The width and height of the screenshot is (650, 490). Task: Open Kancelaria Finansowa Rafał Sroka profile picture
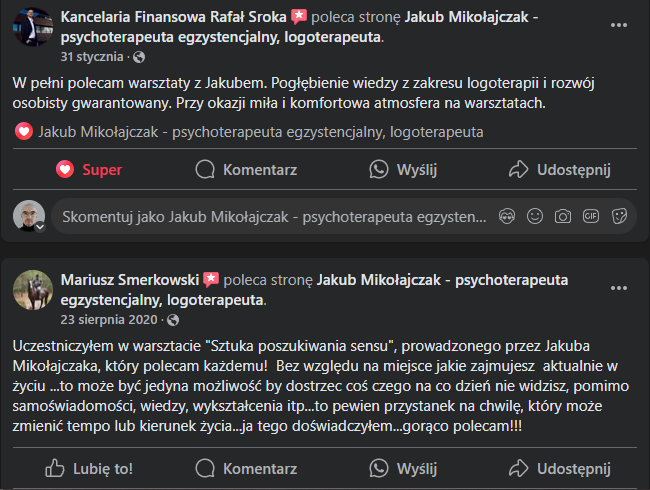click(x=32, y=27)
